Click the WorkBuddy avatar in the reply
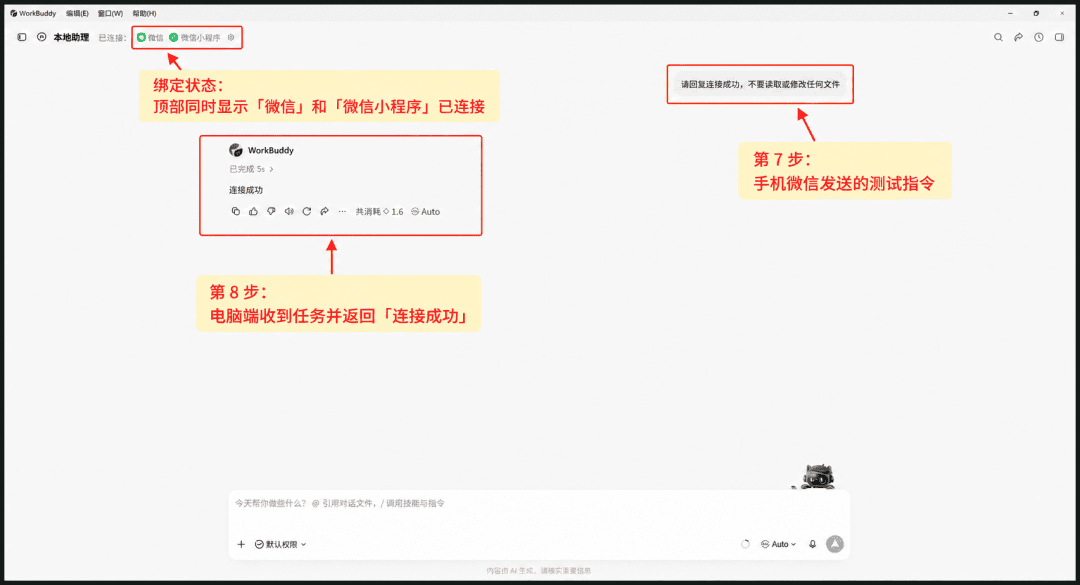Image resolution: width=1080 pixels, height=585 pixels. click(x=236, y=150)
